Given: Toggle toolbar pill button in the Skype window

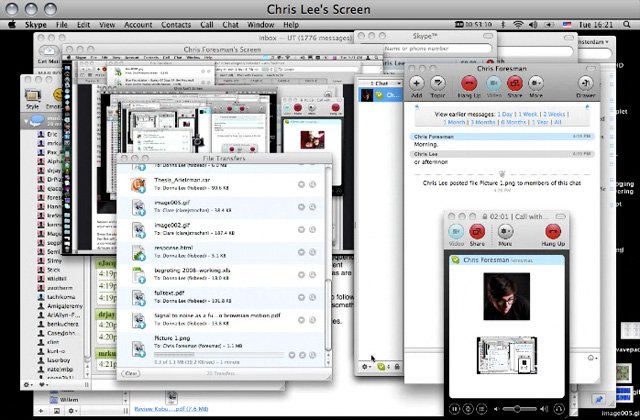Looking at the screenshot, I should pos(488,36).
